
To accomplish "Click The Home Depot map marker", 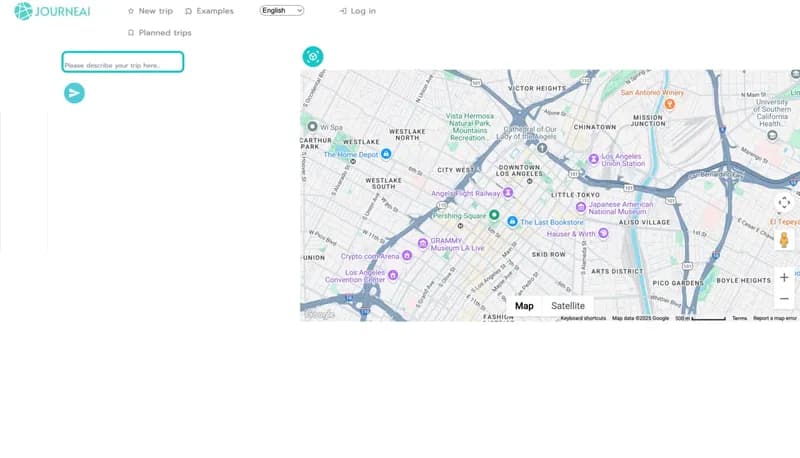I will click(x=386, y=154).
